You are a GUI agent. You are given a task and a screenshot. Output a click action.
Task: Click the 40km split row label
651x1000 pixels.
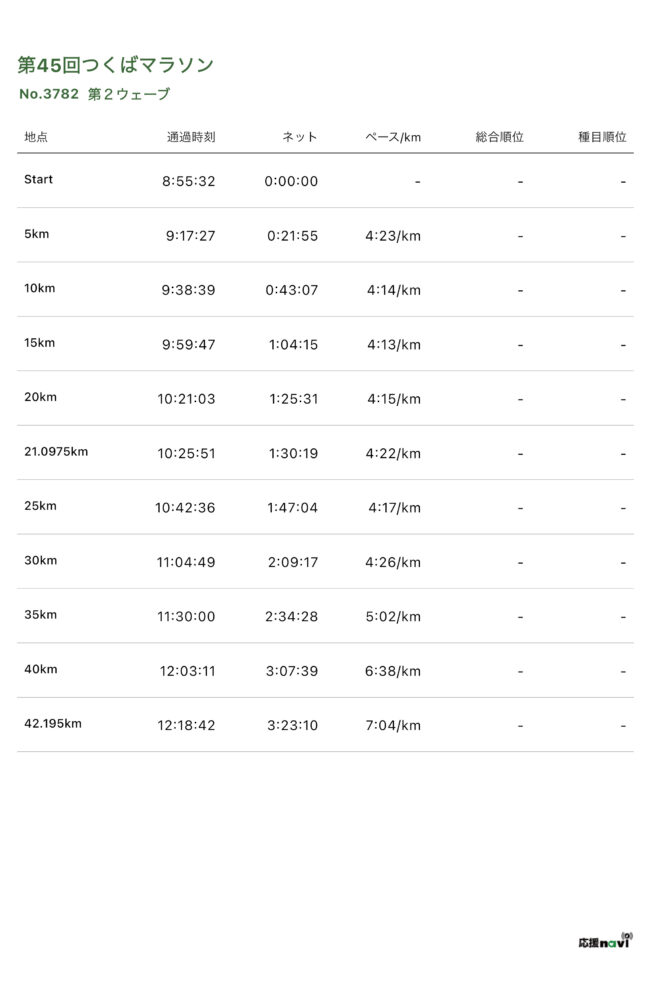(41, 669)
